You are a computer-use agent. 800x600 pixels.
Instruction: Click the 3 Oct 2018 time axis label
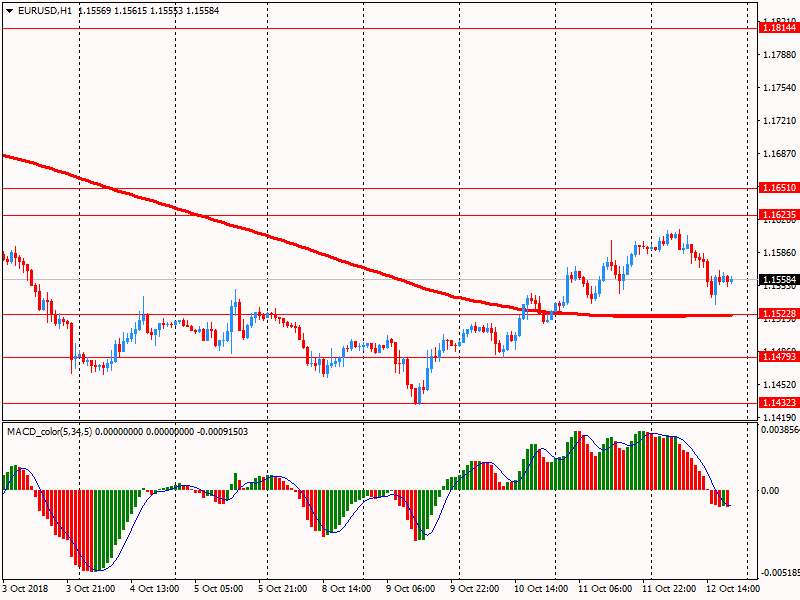click(x=26, y=589)
